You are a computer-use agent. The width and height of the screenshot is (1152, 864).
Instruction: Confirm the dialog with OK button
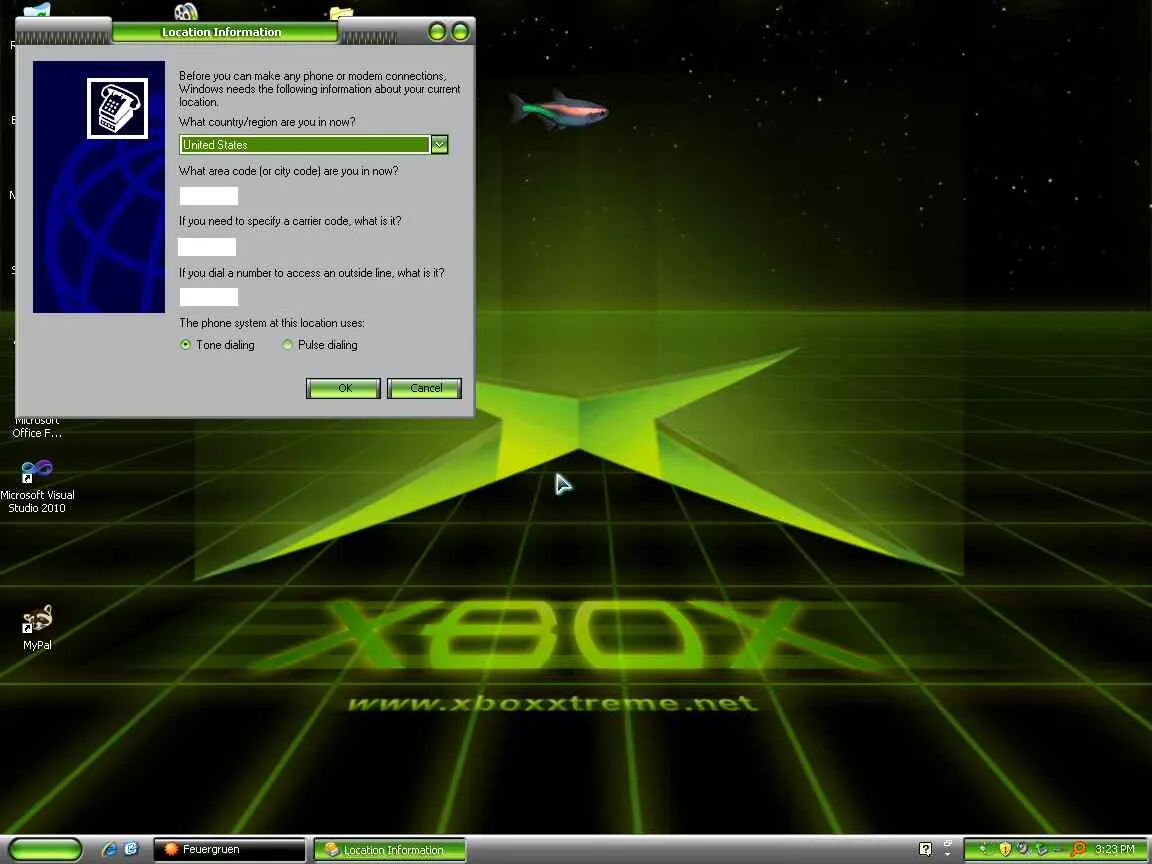pos(344,388)
